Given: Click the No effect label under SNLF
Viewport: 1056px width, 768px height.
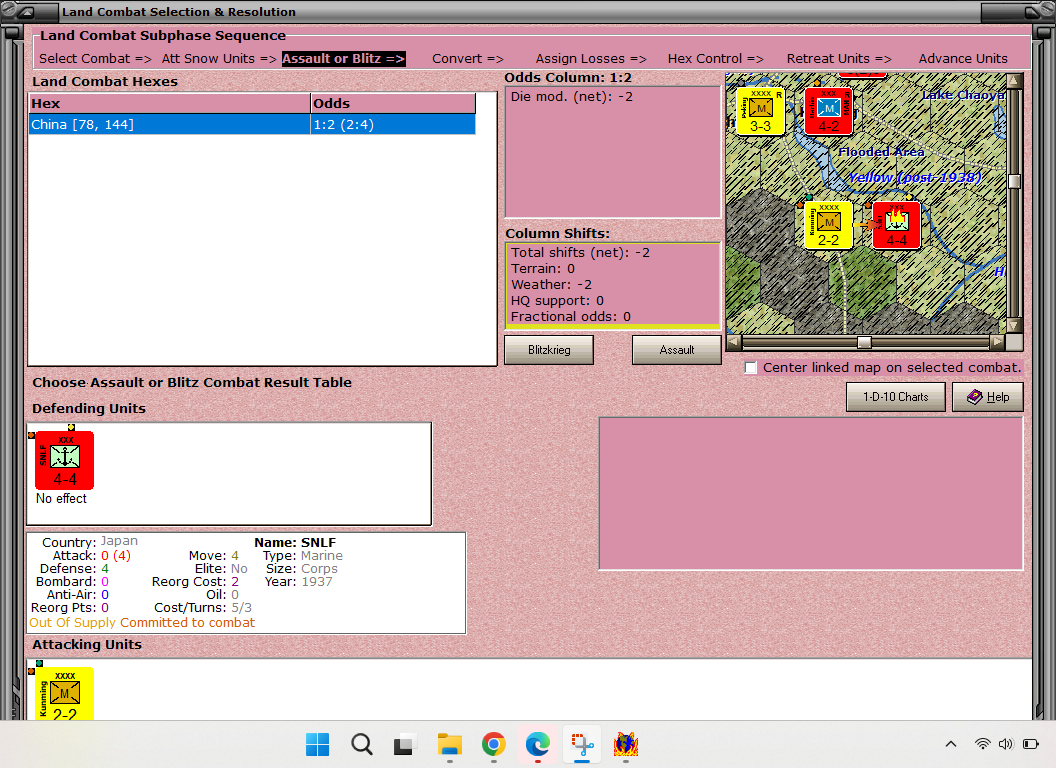Looking at the screenshot, I should [x=61, y=499].
